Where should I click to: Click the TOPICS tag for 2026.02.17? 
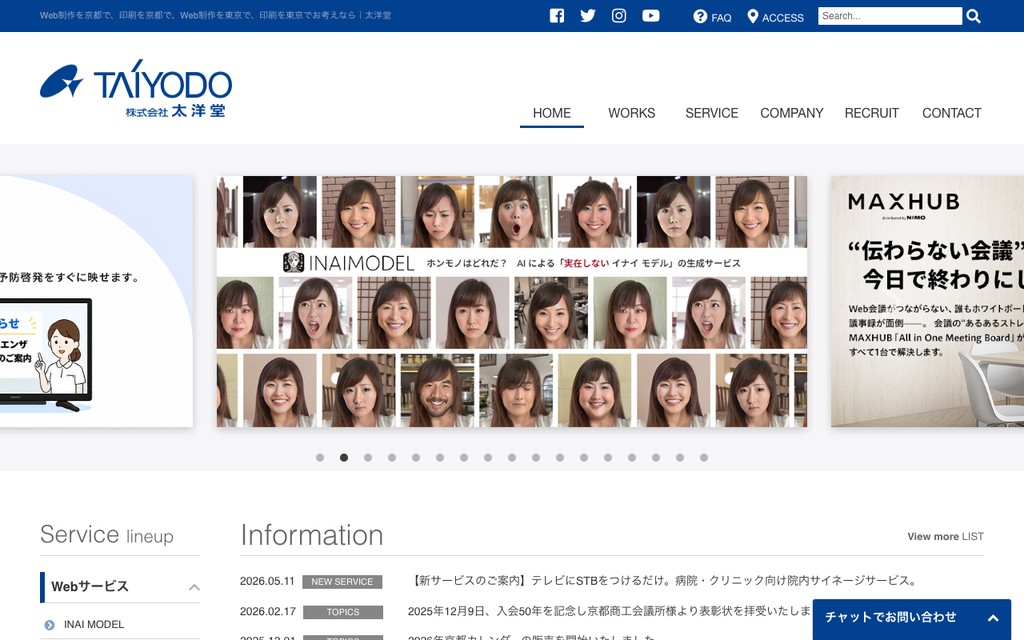[342, 612]
